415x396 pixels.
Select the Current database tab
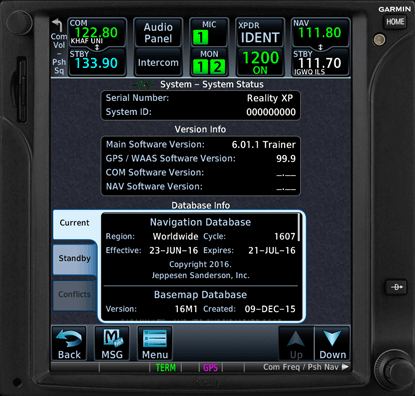[x=75, y=223]
